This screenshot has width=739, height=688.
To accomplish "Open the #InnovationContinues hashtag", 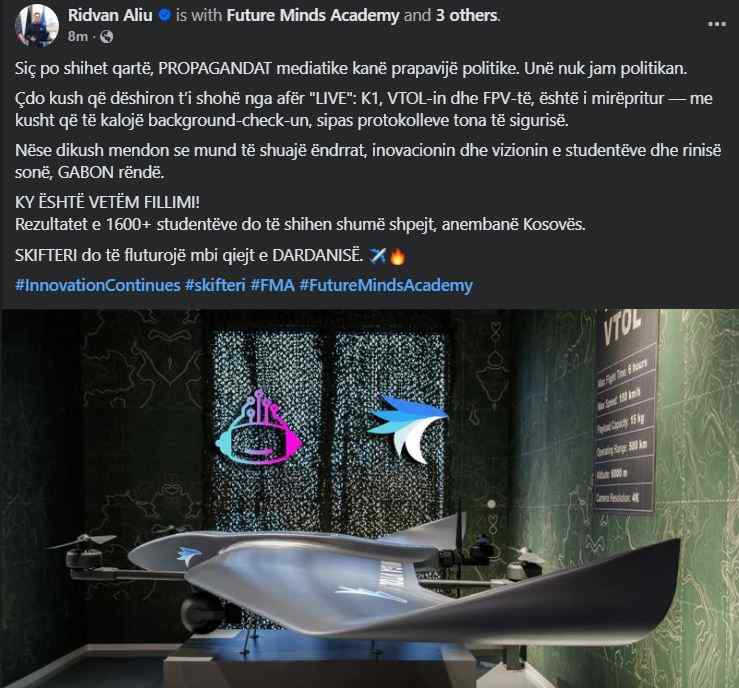I will point(98,285).
